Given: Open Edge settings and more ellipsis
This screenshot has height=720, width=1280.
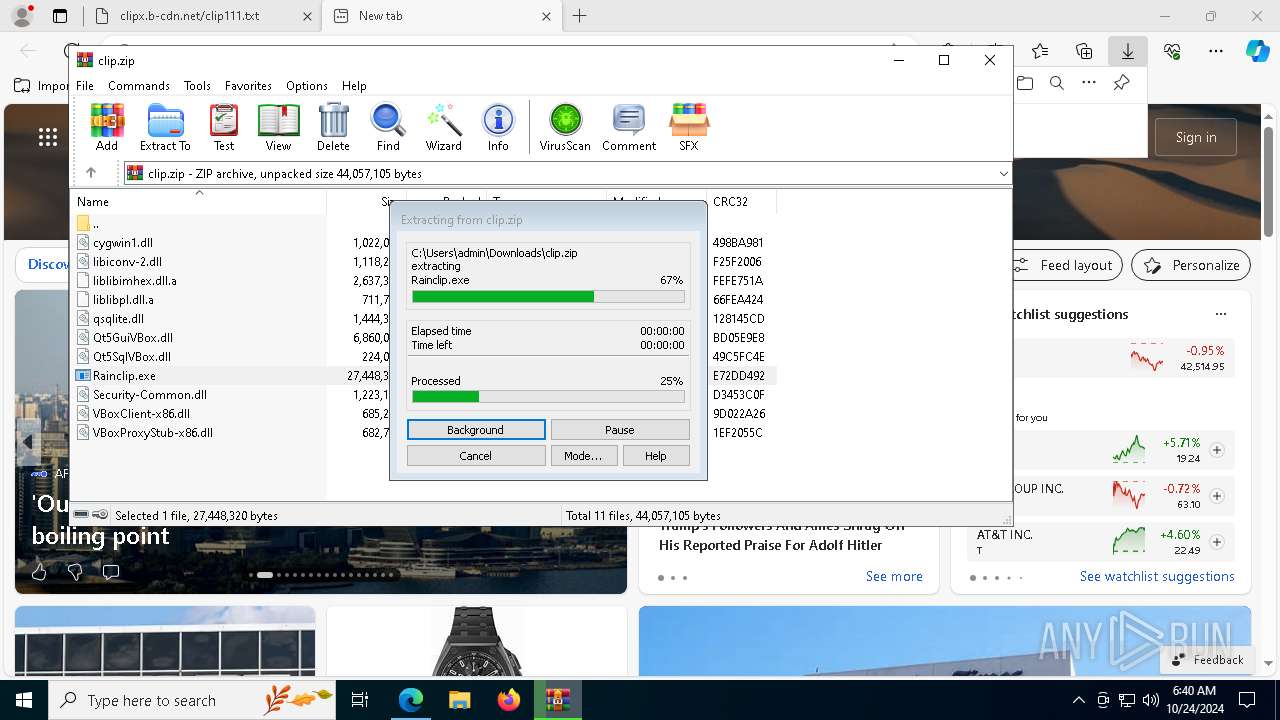Looking at the screenshot, I should point(1216,51).
